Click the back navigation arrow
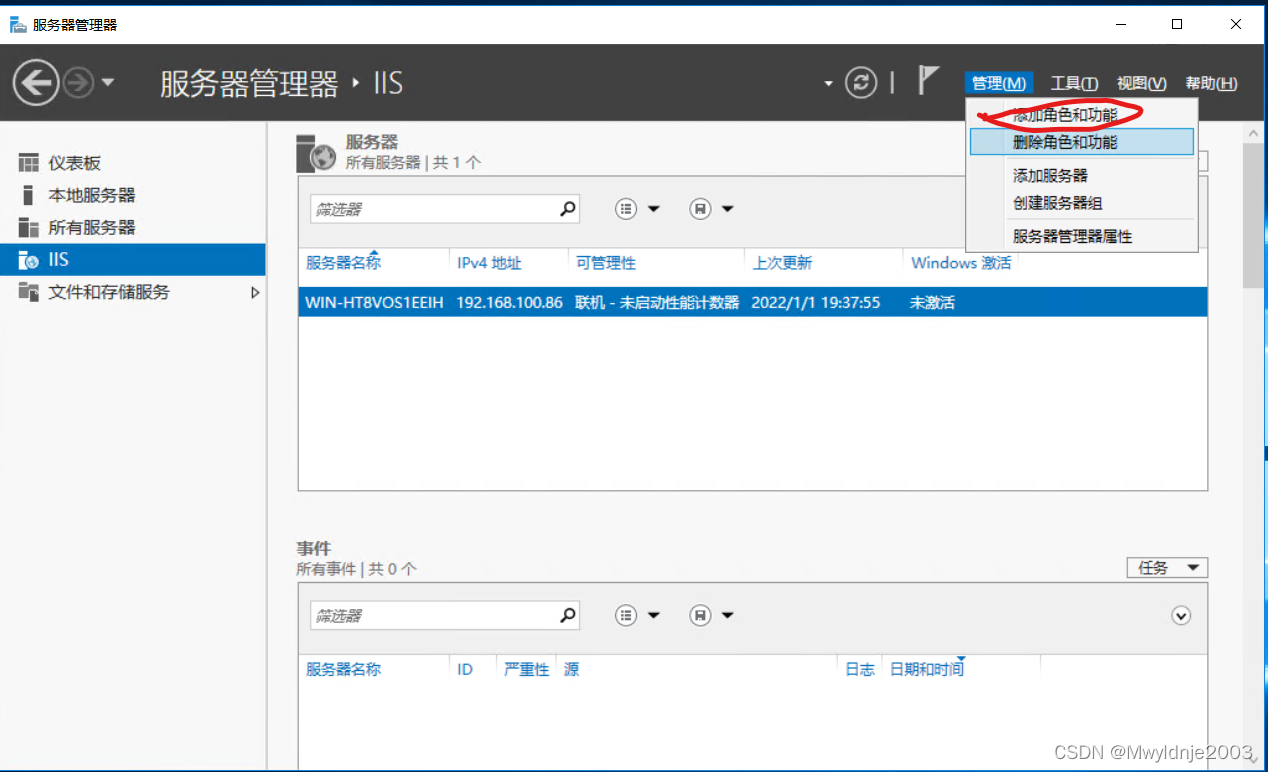 [x=36, y=82]
